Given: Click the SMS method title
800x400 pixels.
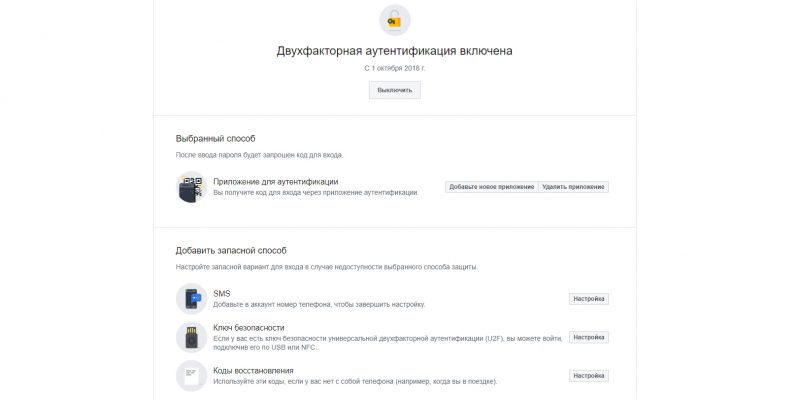Looking at the screenshot, I should coord(222,293).
